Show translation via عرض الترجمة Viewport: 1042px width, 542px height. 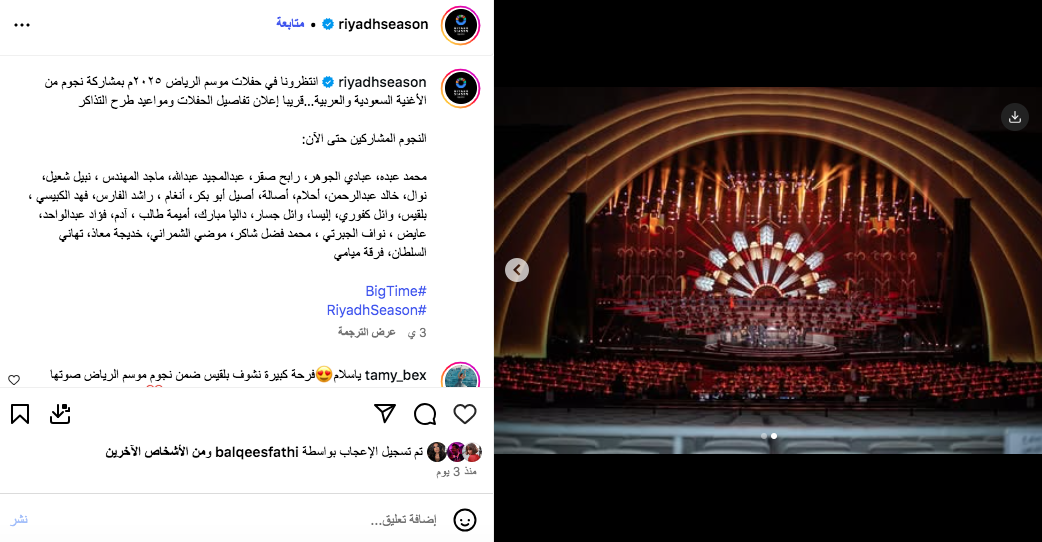click(x=366, y=331)
